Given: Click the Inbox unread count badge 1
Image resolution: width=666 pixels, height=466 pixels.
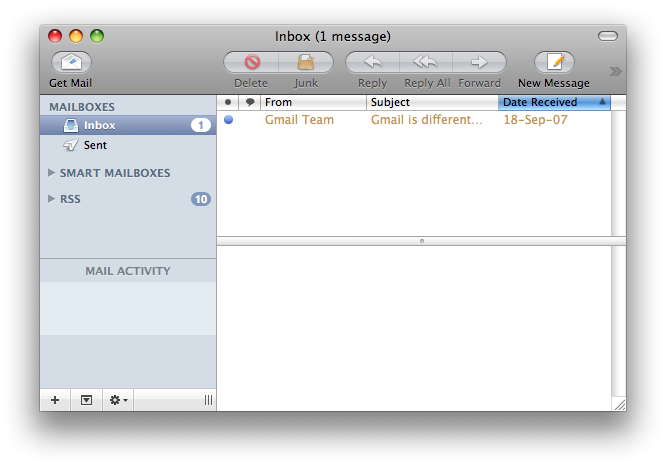Looking at the screenshot, I should point(201,125).
